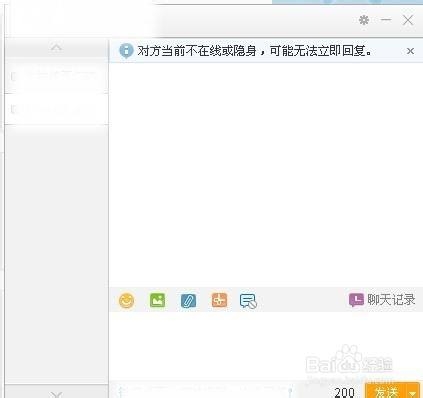The height and width of the screenshot is (398, 423).
Task: Click the 发送 send button
Action: tap(386, 391)
